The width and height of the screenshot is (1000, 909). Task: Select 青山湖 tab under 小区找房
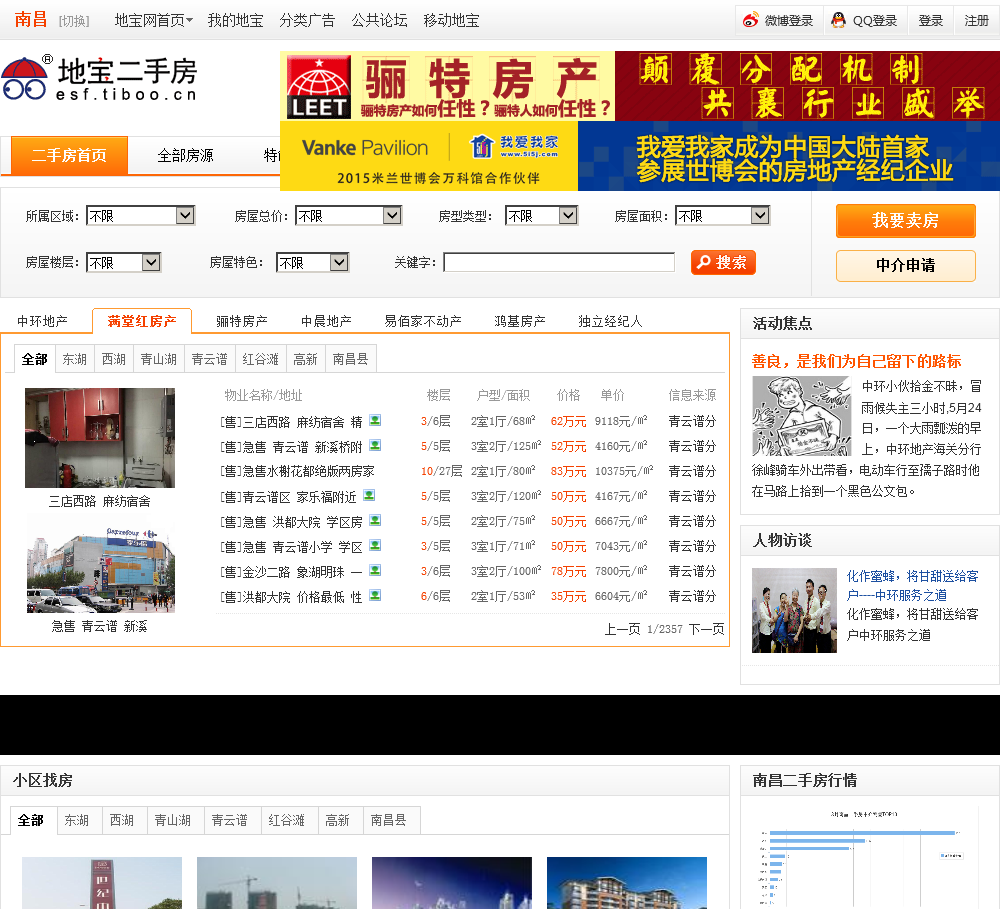tap(173, 820)
